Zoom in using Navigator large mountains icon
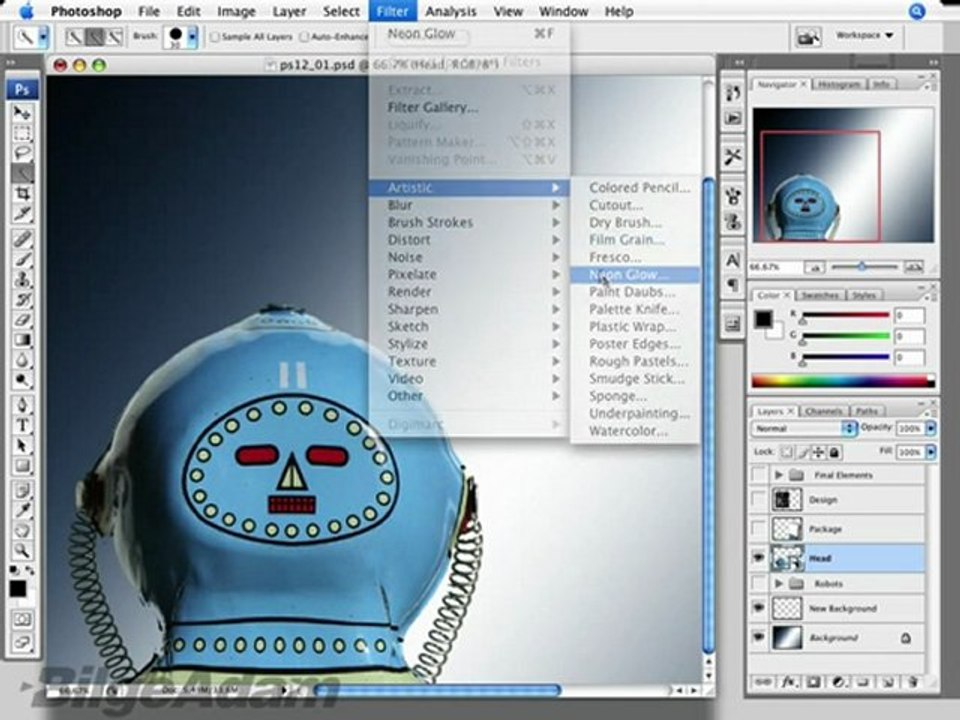960x720 pixels. (x=913, y=267)
